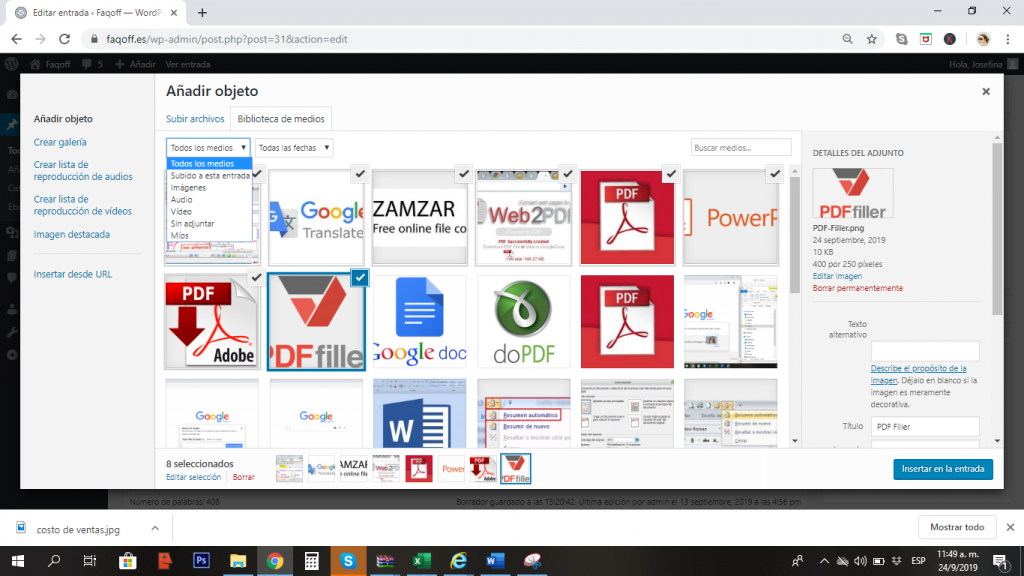Viewport: 1024px width, 576px height.
Task: Open the Windows Start menu
Action: point(18,561)
